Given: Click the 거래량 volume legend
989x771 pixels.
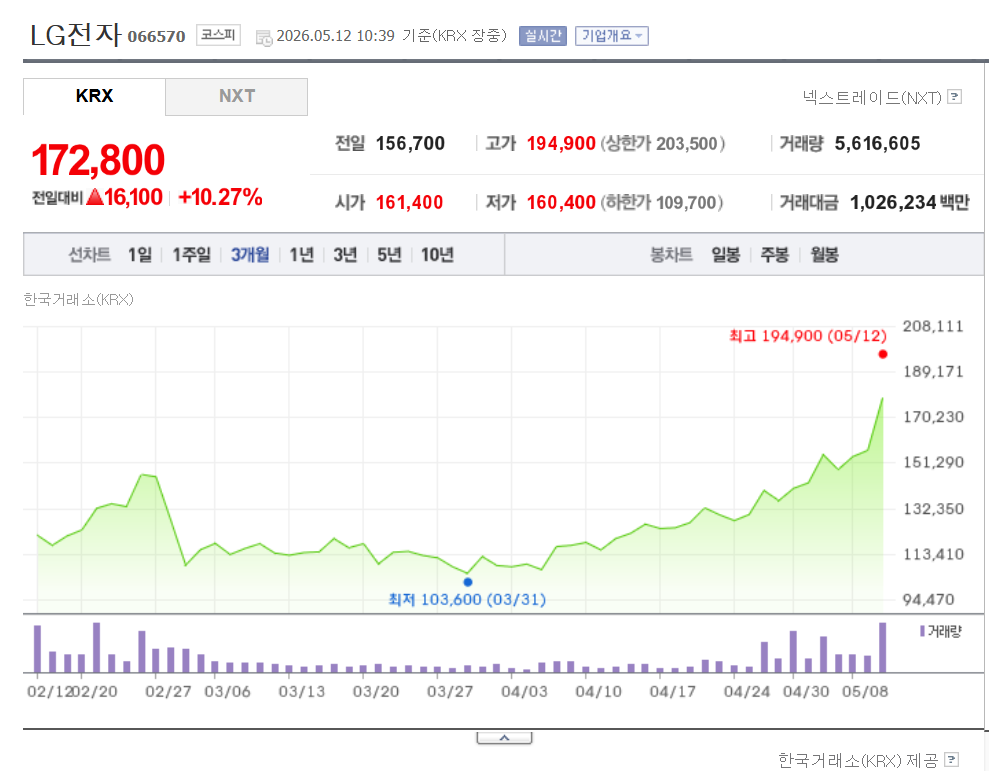Looking at the screenshot, I should point(941,631).
